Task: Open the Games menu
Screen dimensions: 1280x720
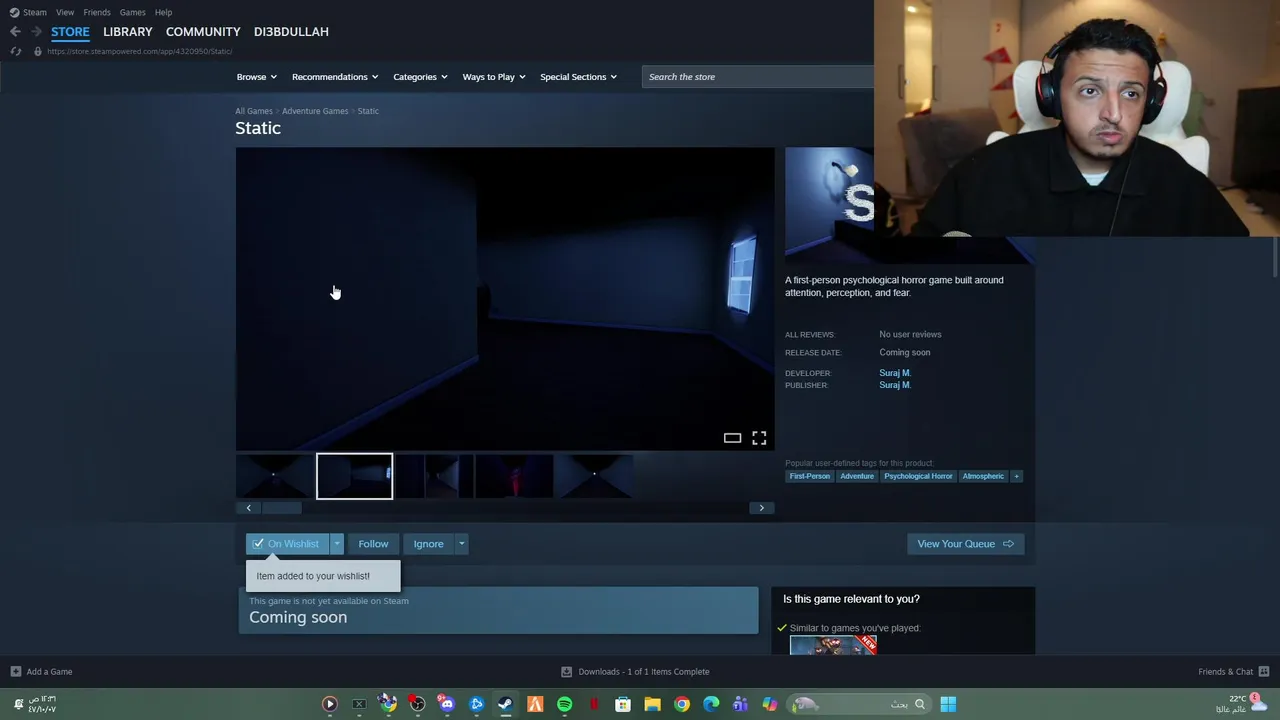Action: [132, 12]
